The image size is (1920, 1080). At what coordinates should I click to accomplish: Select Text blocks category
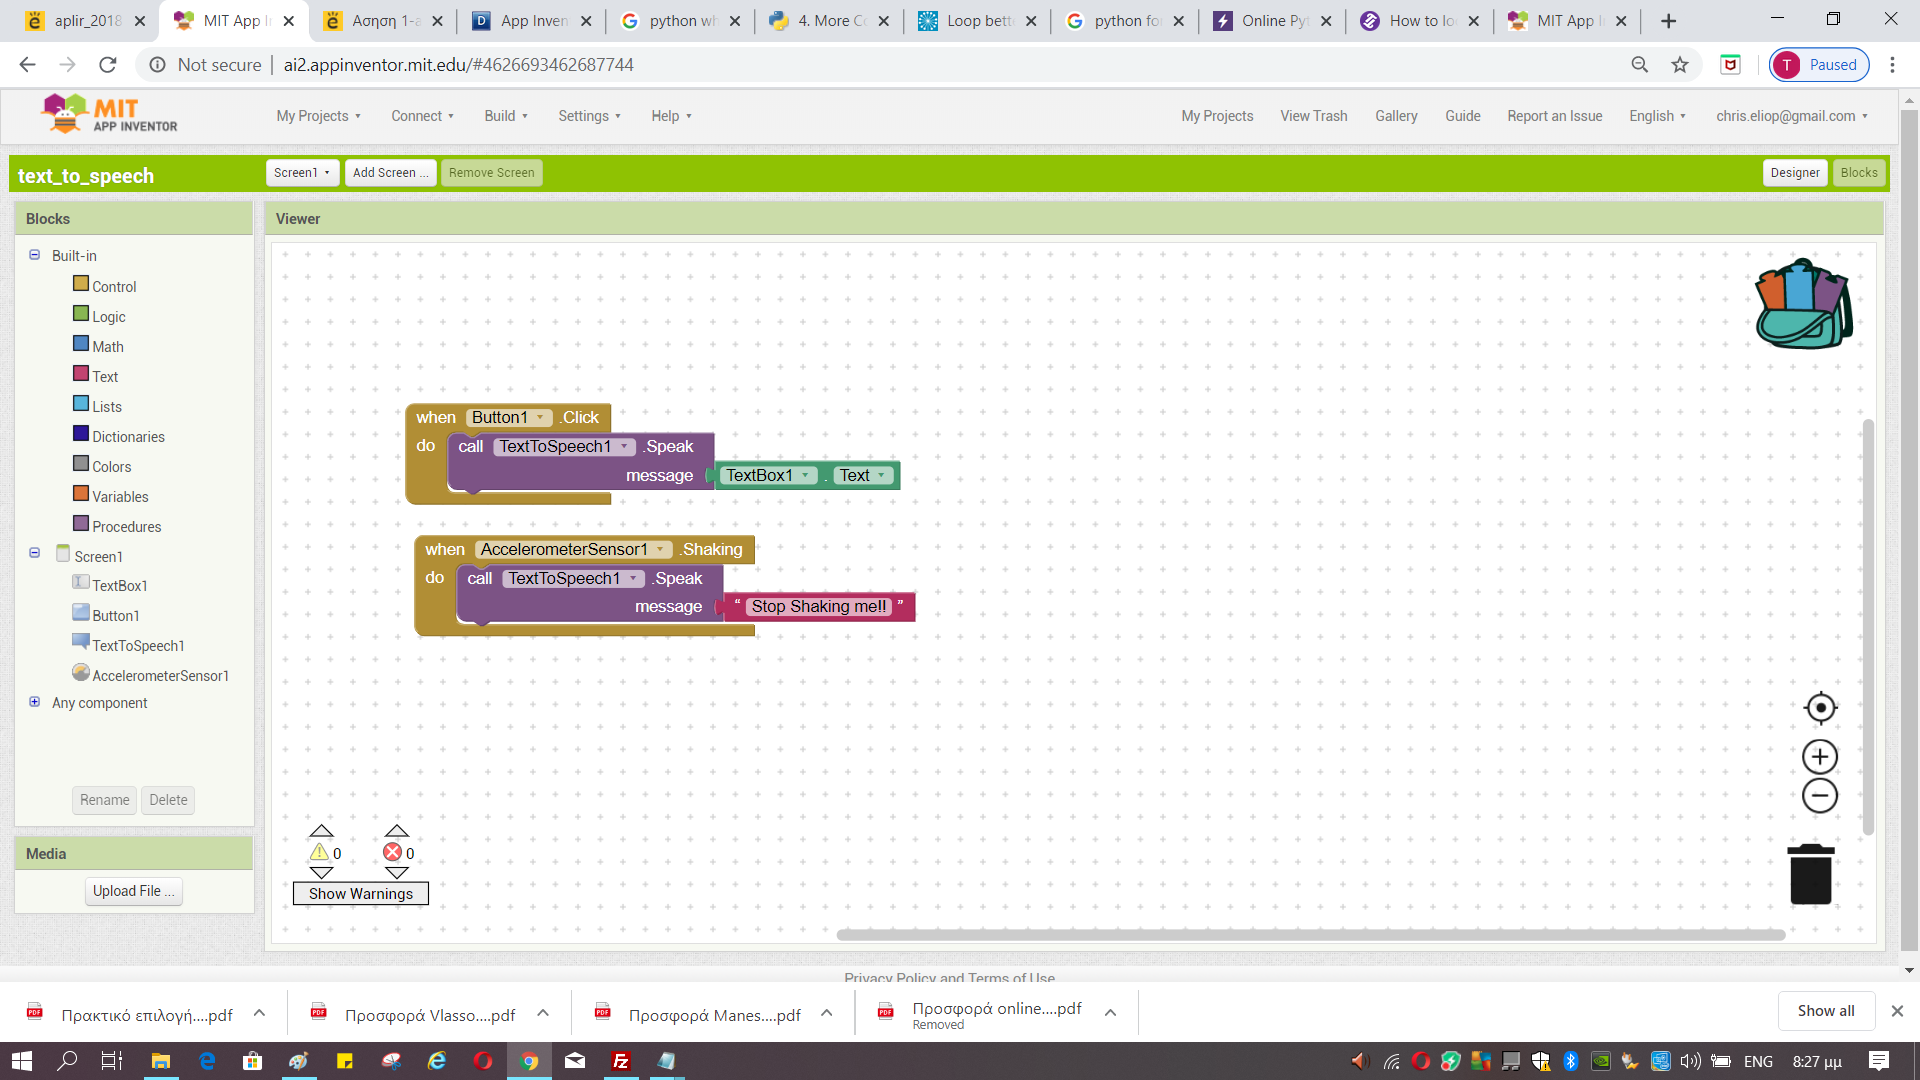(105, 376)
